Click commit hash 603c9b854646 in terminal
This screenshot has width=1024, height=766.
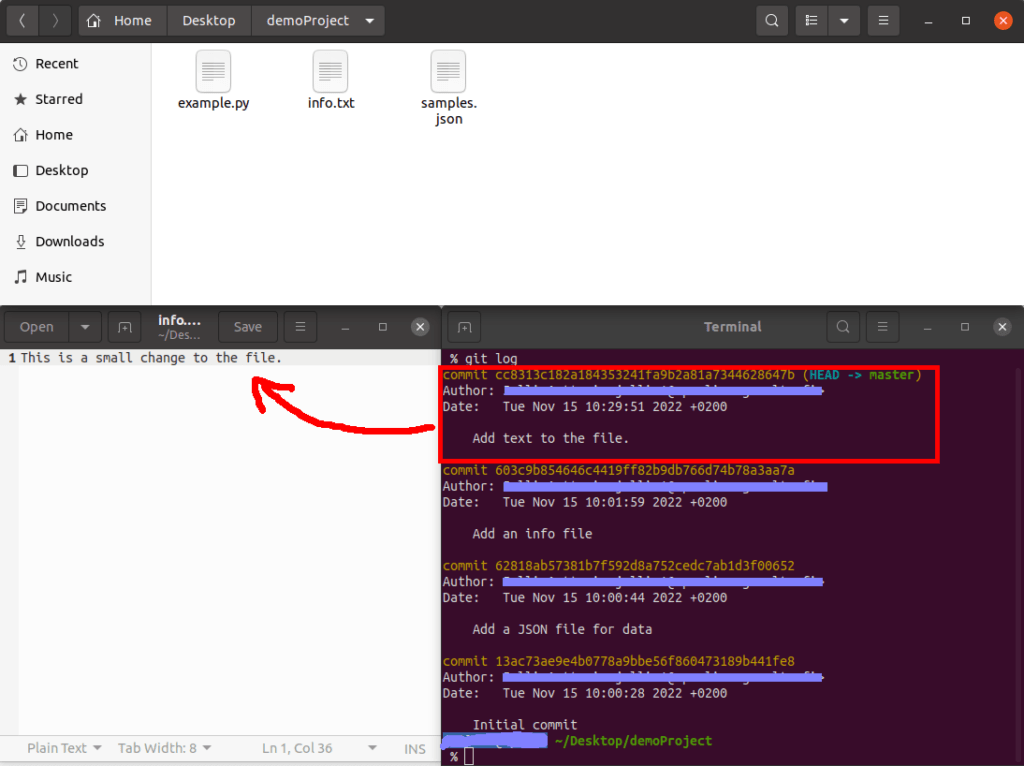tap(645, 470)
